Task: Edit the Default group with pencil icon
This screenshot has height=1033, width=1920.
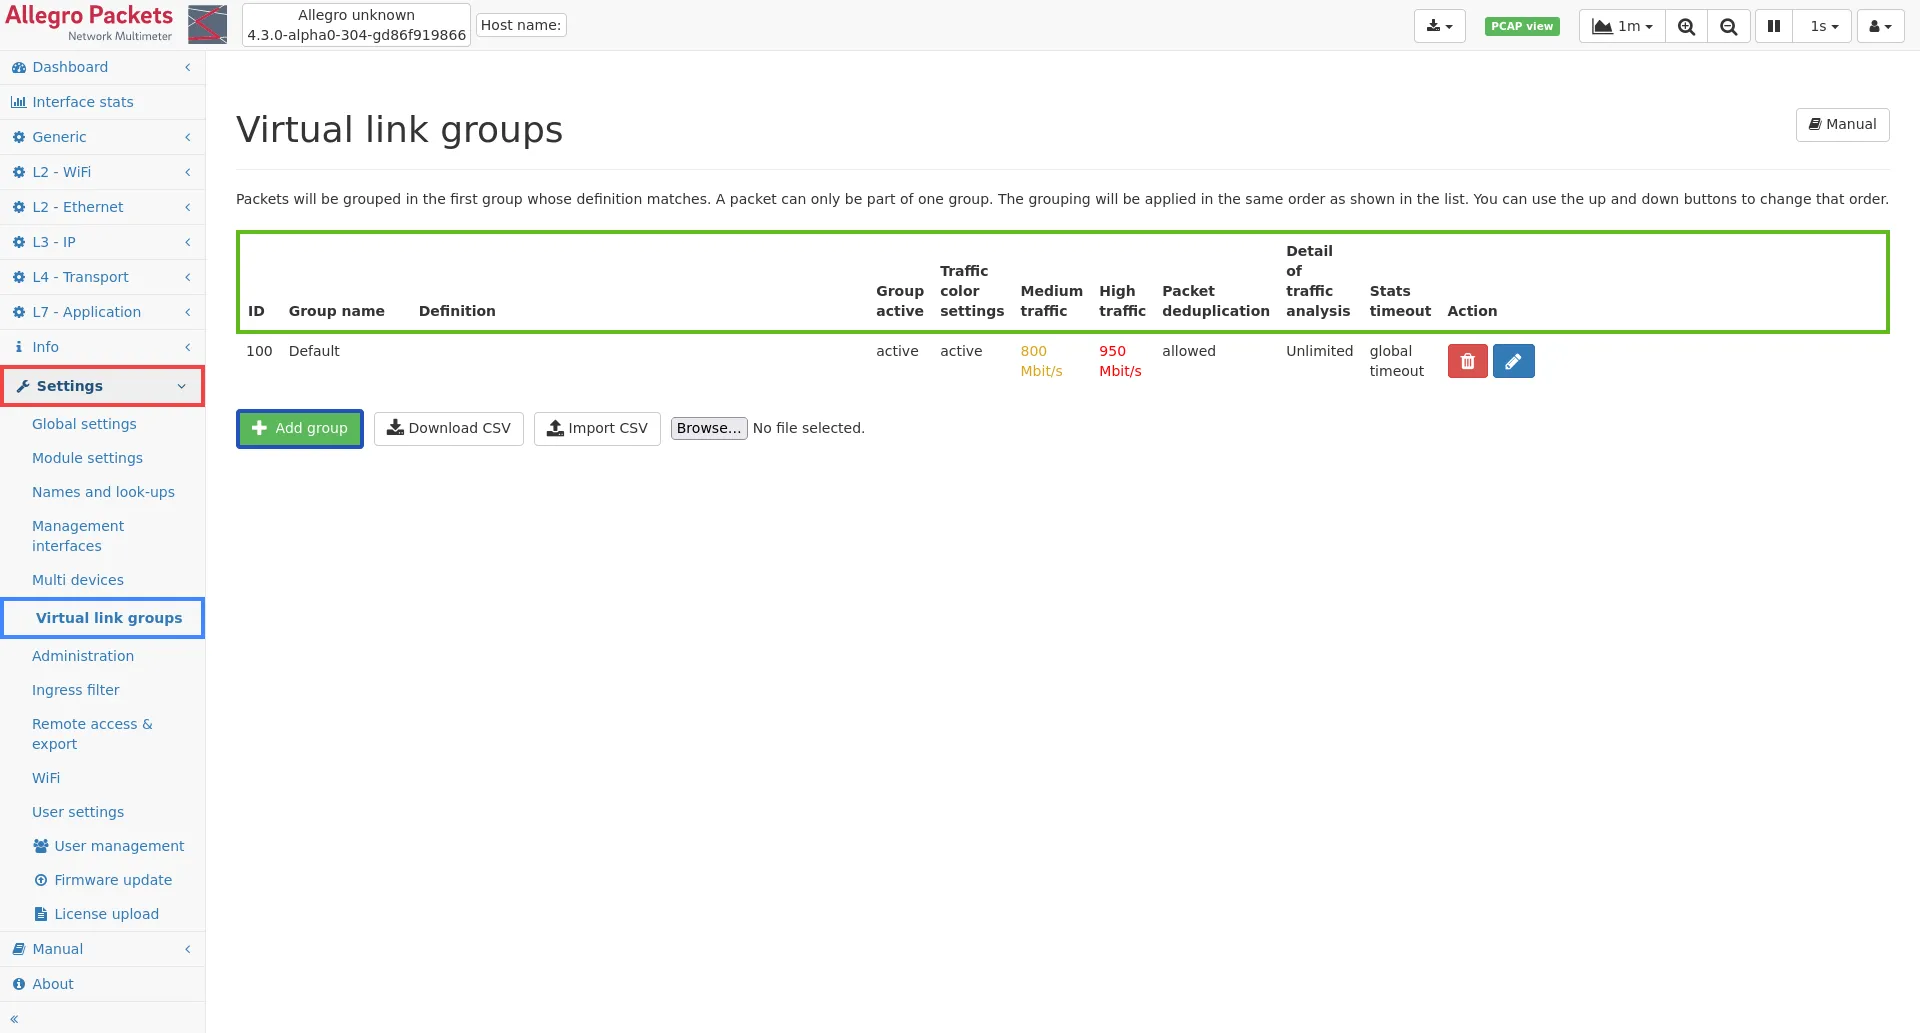Action: (1513, 361)
